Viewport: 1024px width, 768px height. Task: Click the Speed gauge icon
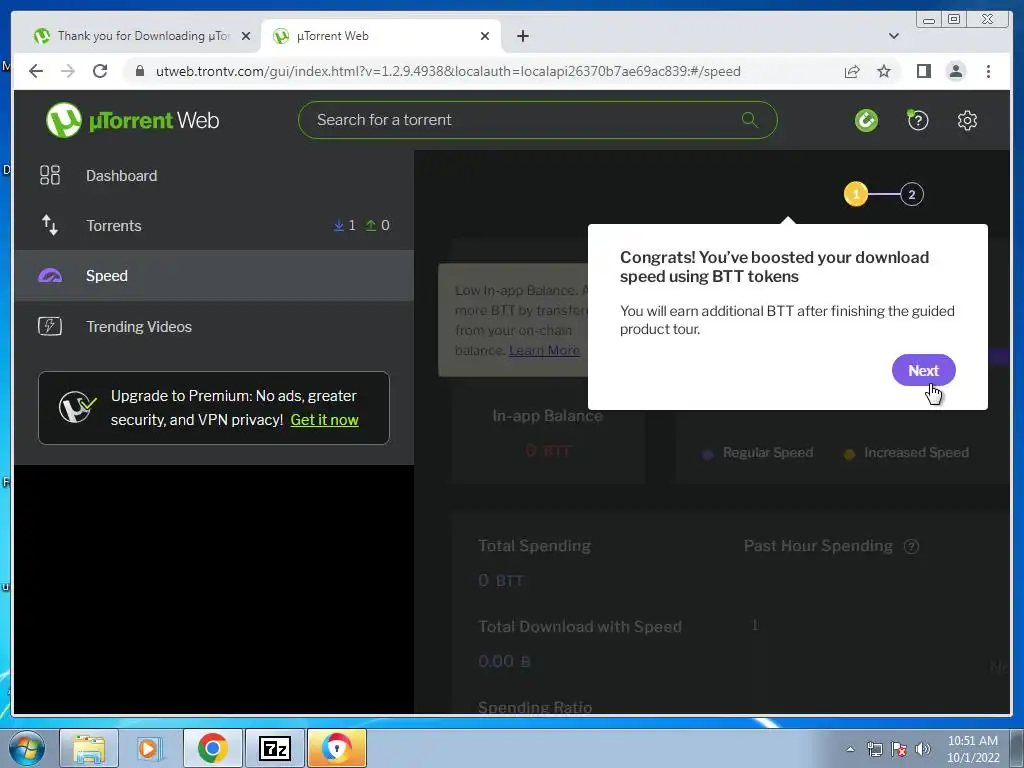click(50, 276)
